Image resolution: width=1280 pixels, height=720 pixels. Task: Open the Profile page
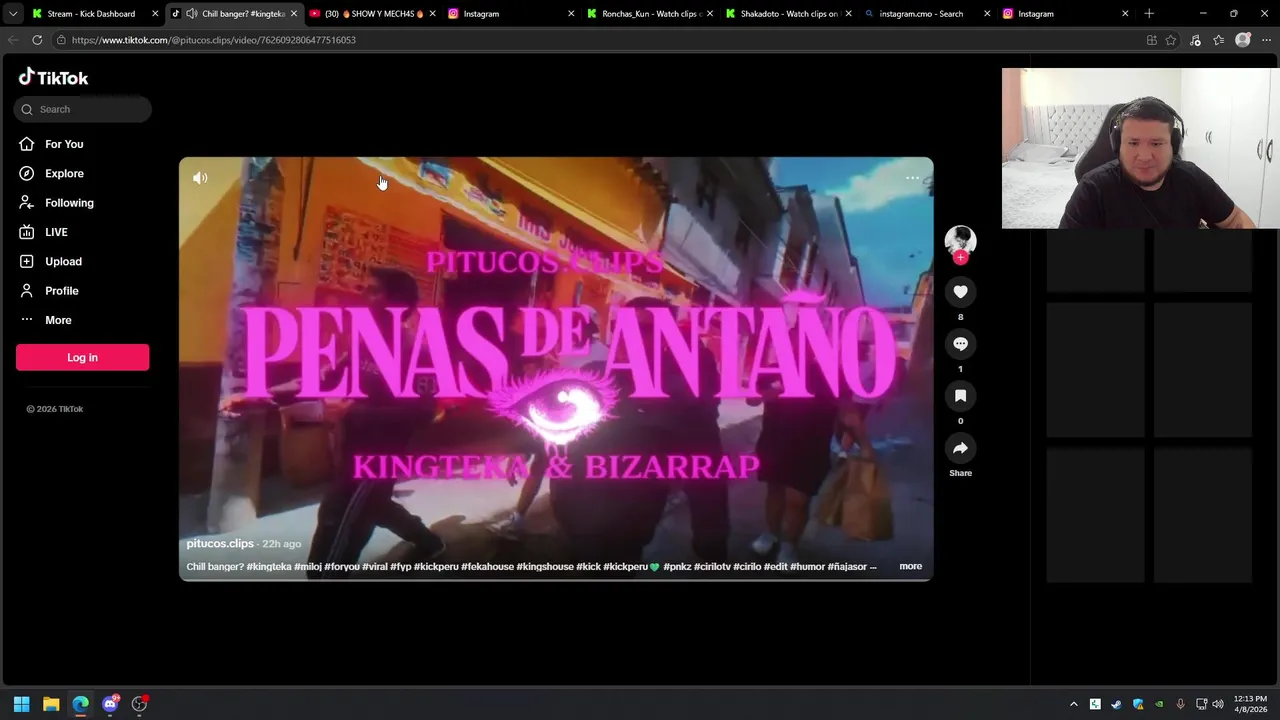(61, 291)
